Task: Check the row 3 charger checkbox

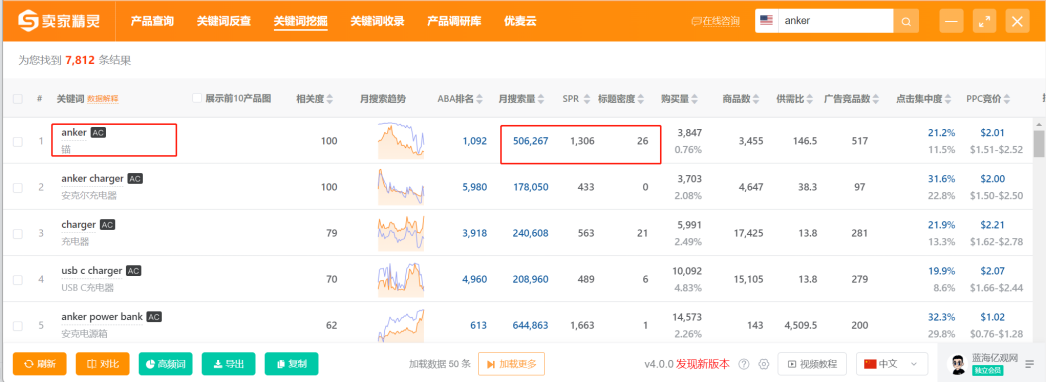Action: point(18,233)
